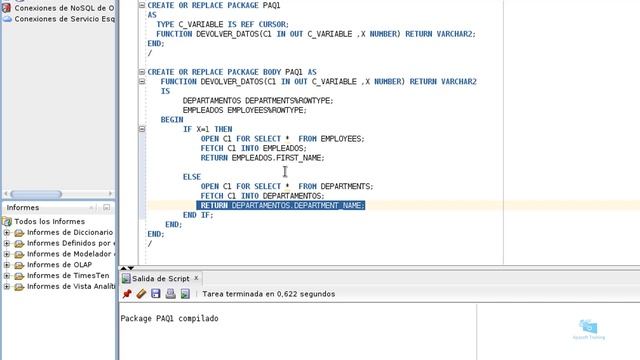The width and height of the screenshot is (640, 360).
Task: Click OPEN C1 FOR SELECT FROM EMPLOYEES line
Action: click(282, 139)
